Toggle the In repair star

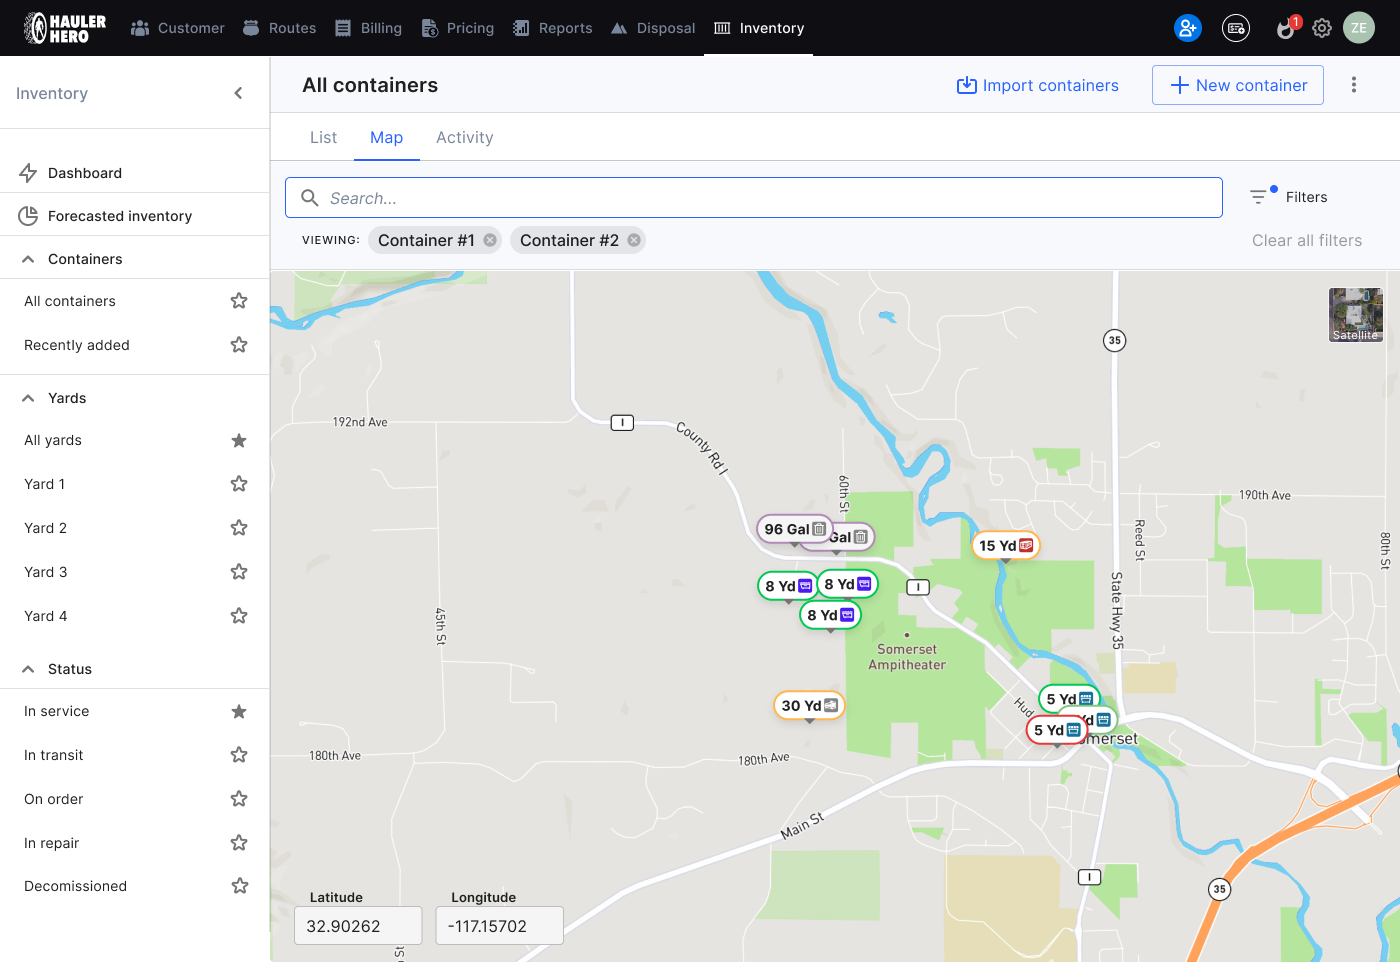pos(239,843)
